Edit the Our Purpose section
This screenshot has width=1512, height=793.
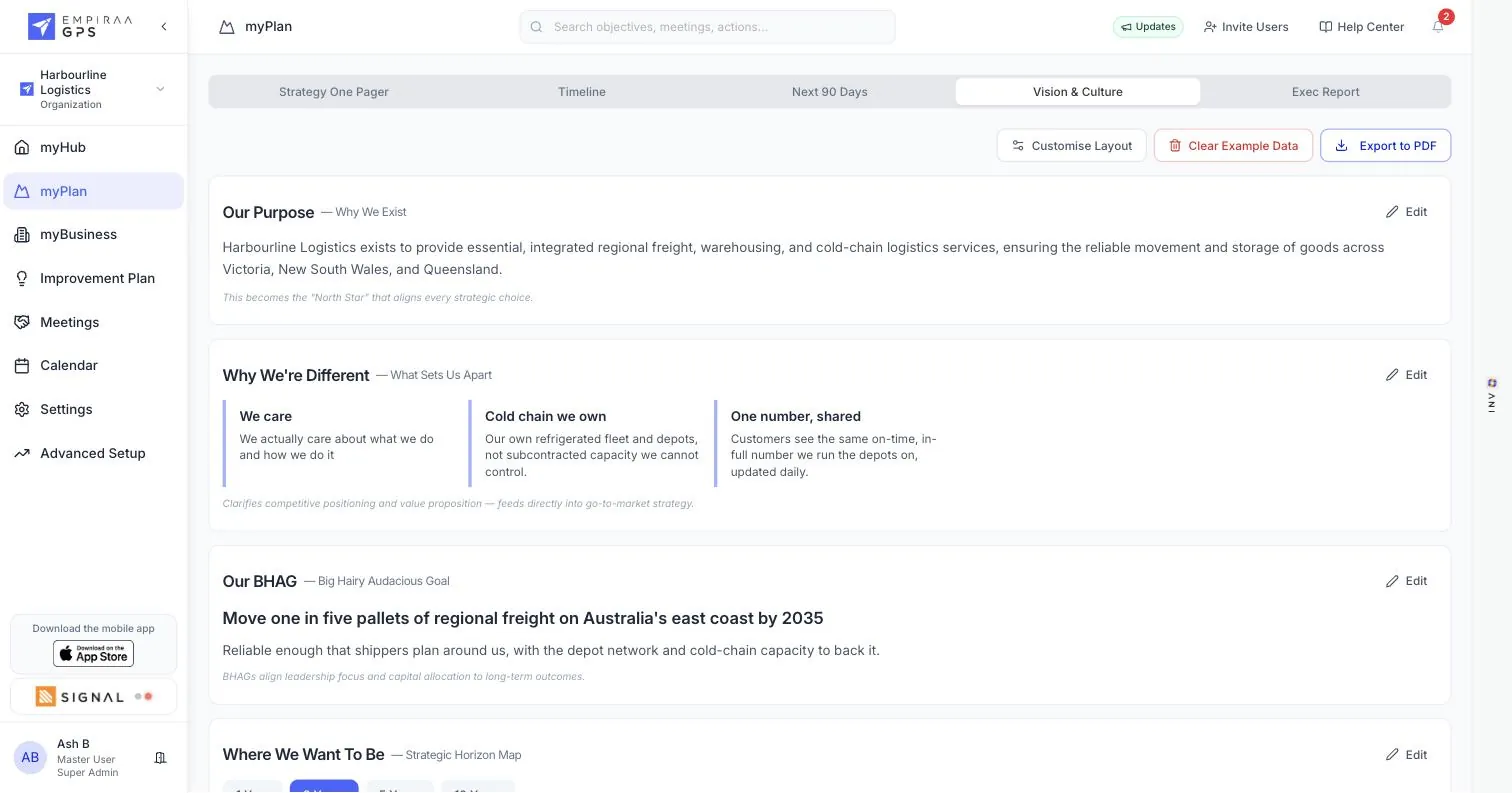click(1406, 212)
